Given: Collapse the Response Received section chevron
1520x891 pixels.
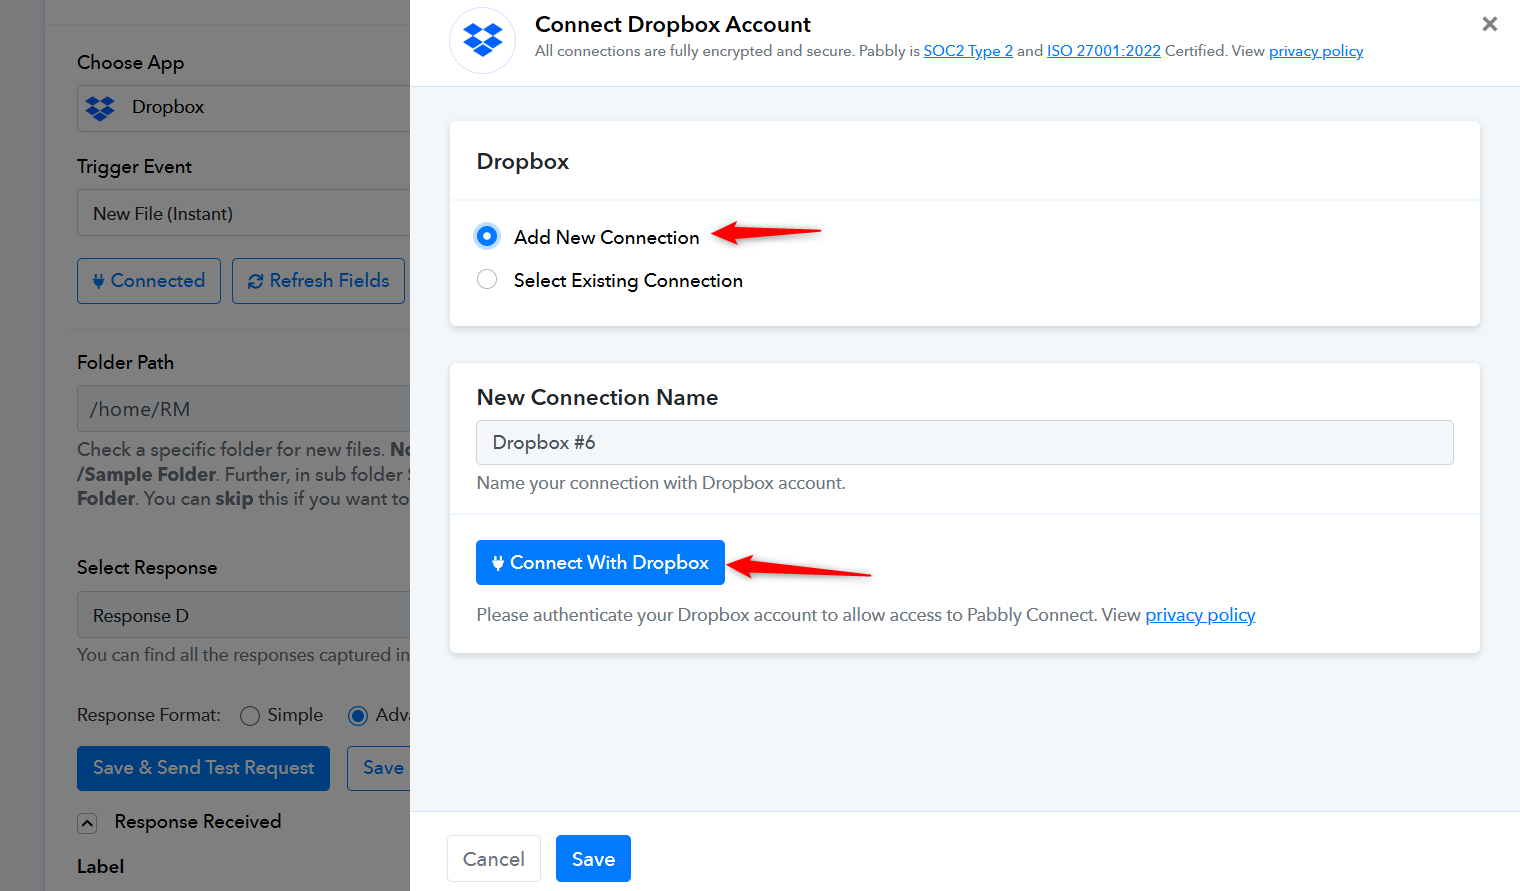Looking at the screenshot, I should point(88,823).
